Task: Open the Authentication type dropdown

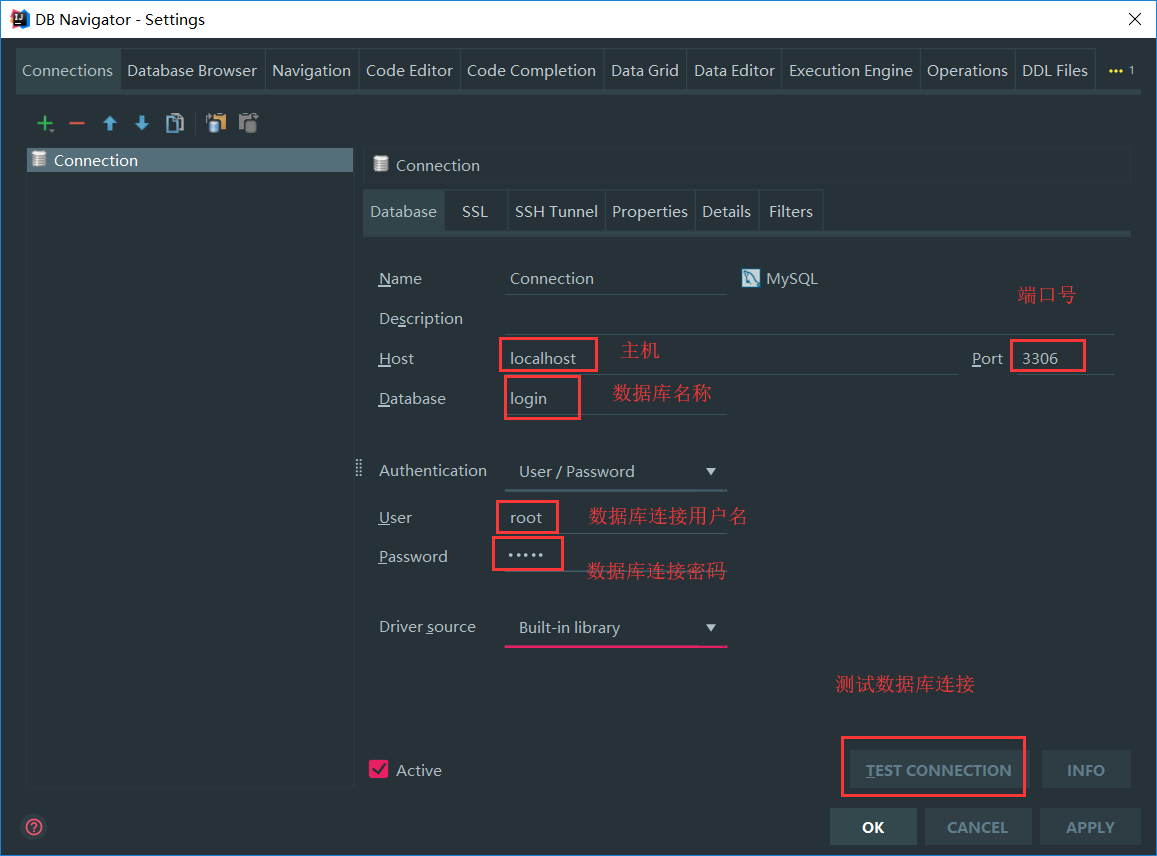Action: click(x=710, y=471)
